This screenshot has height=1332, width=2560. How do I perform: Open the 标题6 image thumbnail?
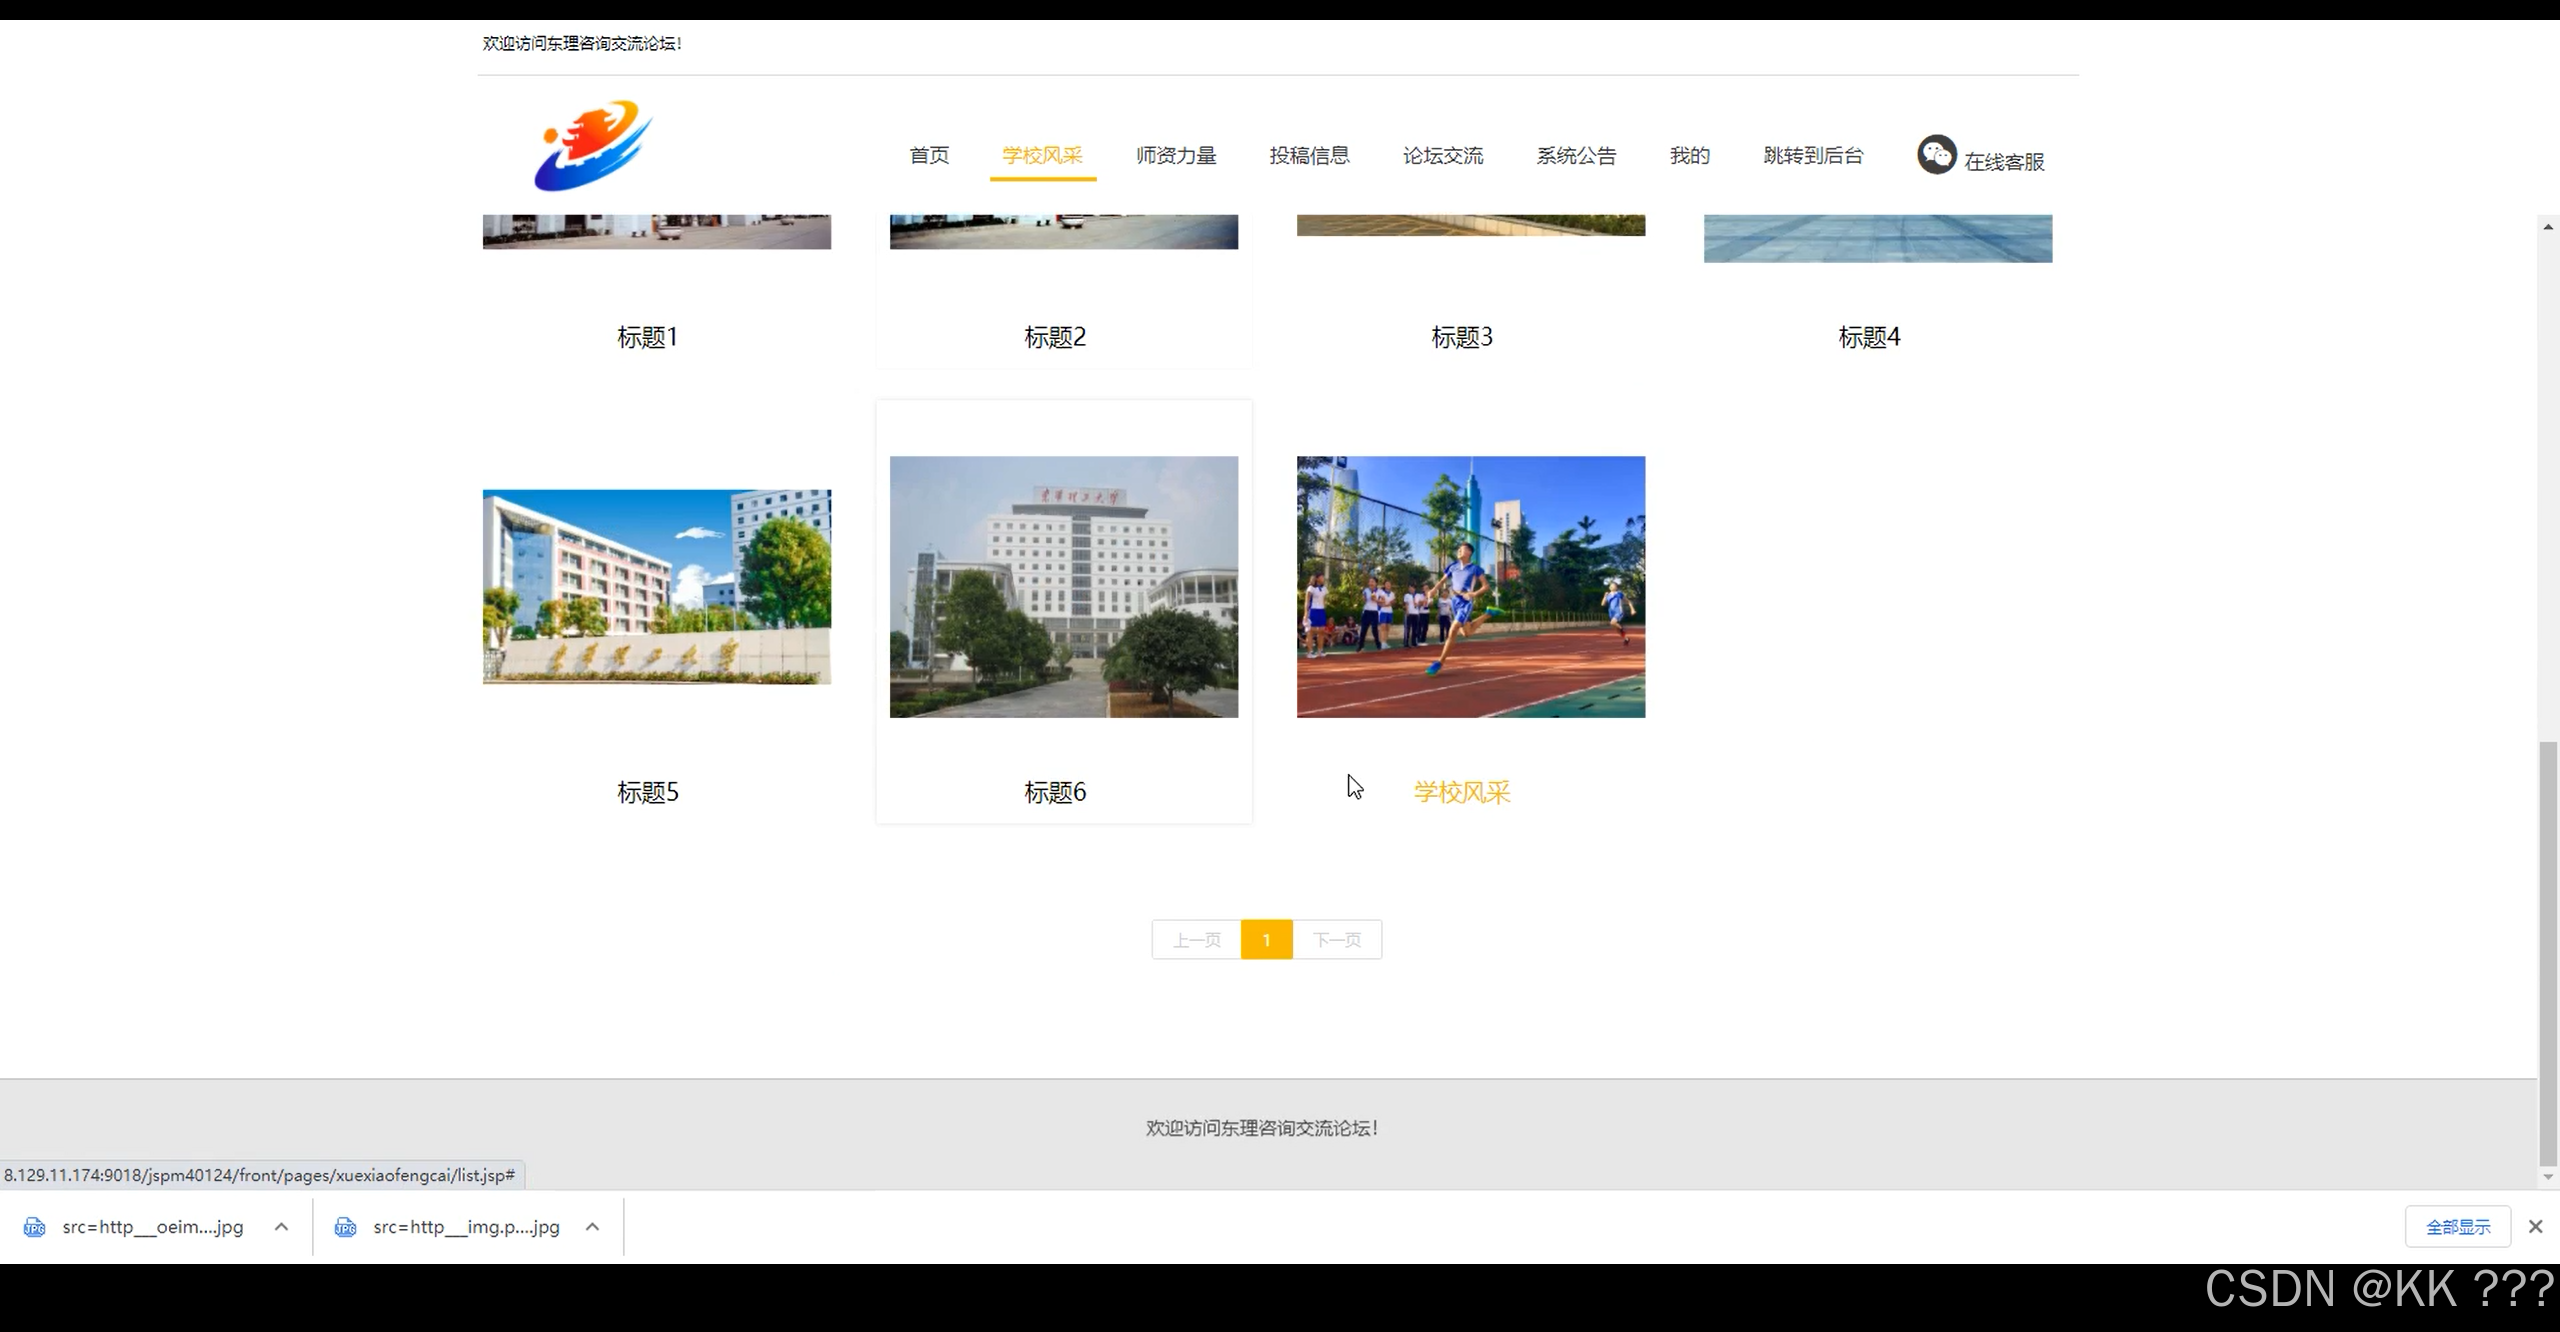(1063, 586)
